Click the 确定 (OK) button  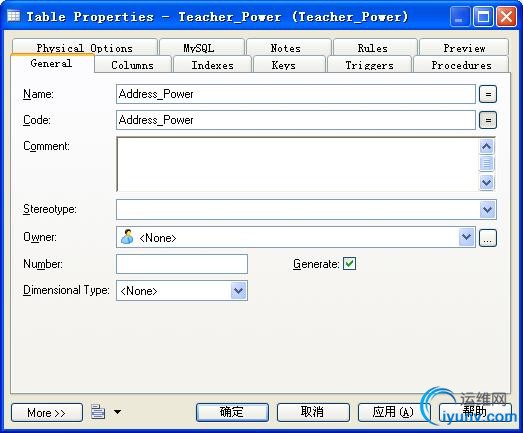[232, 412]
